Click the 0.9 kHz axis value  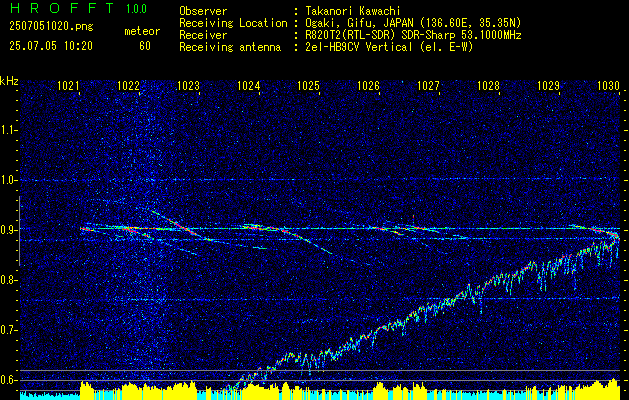click(8, 230)
